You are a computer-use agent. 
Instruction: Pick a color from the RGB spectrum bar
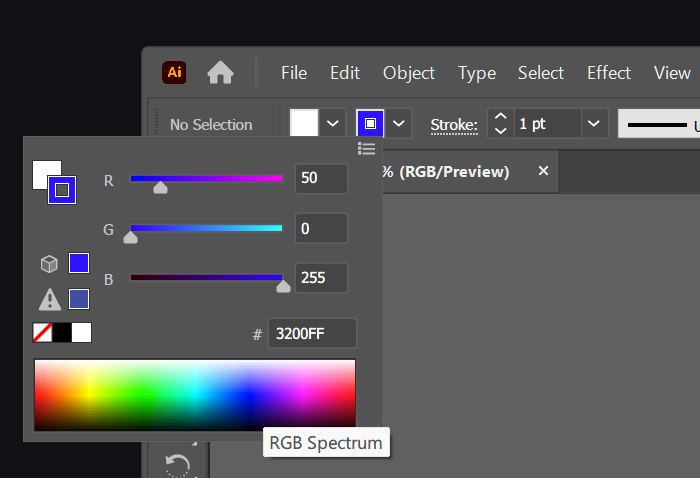coord(195,395)
